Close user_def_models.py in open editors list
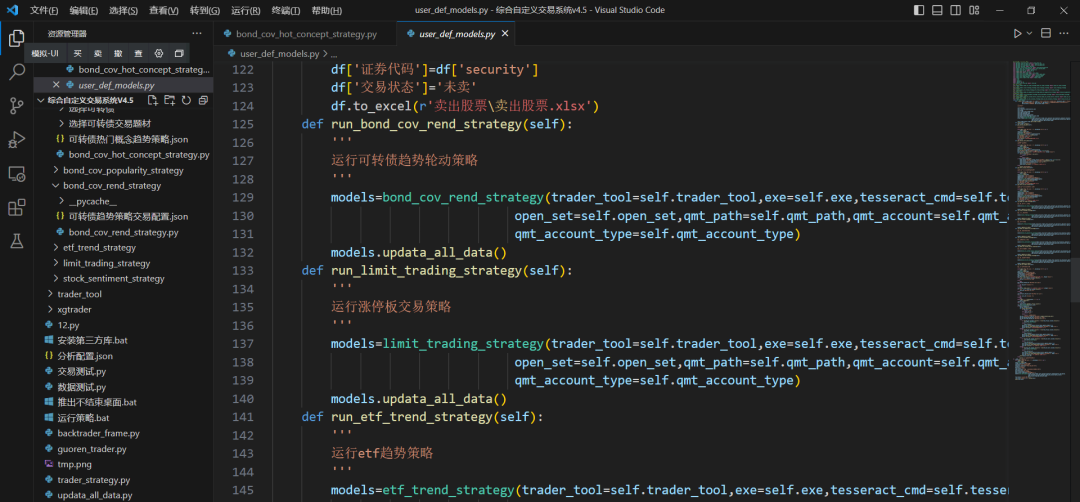 [56, 85]
